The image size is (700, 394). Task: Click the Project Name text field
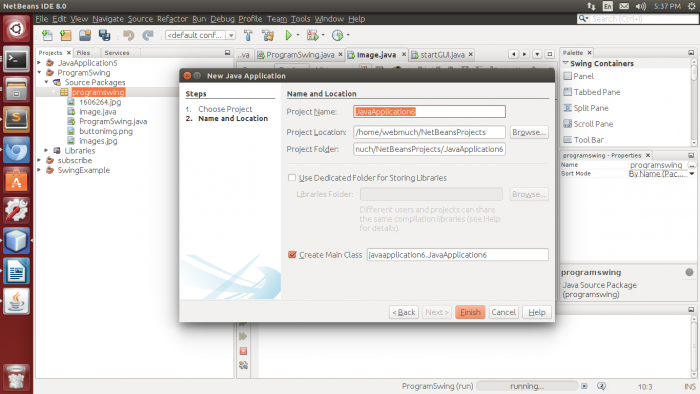point(429,112)
